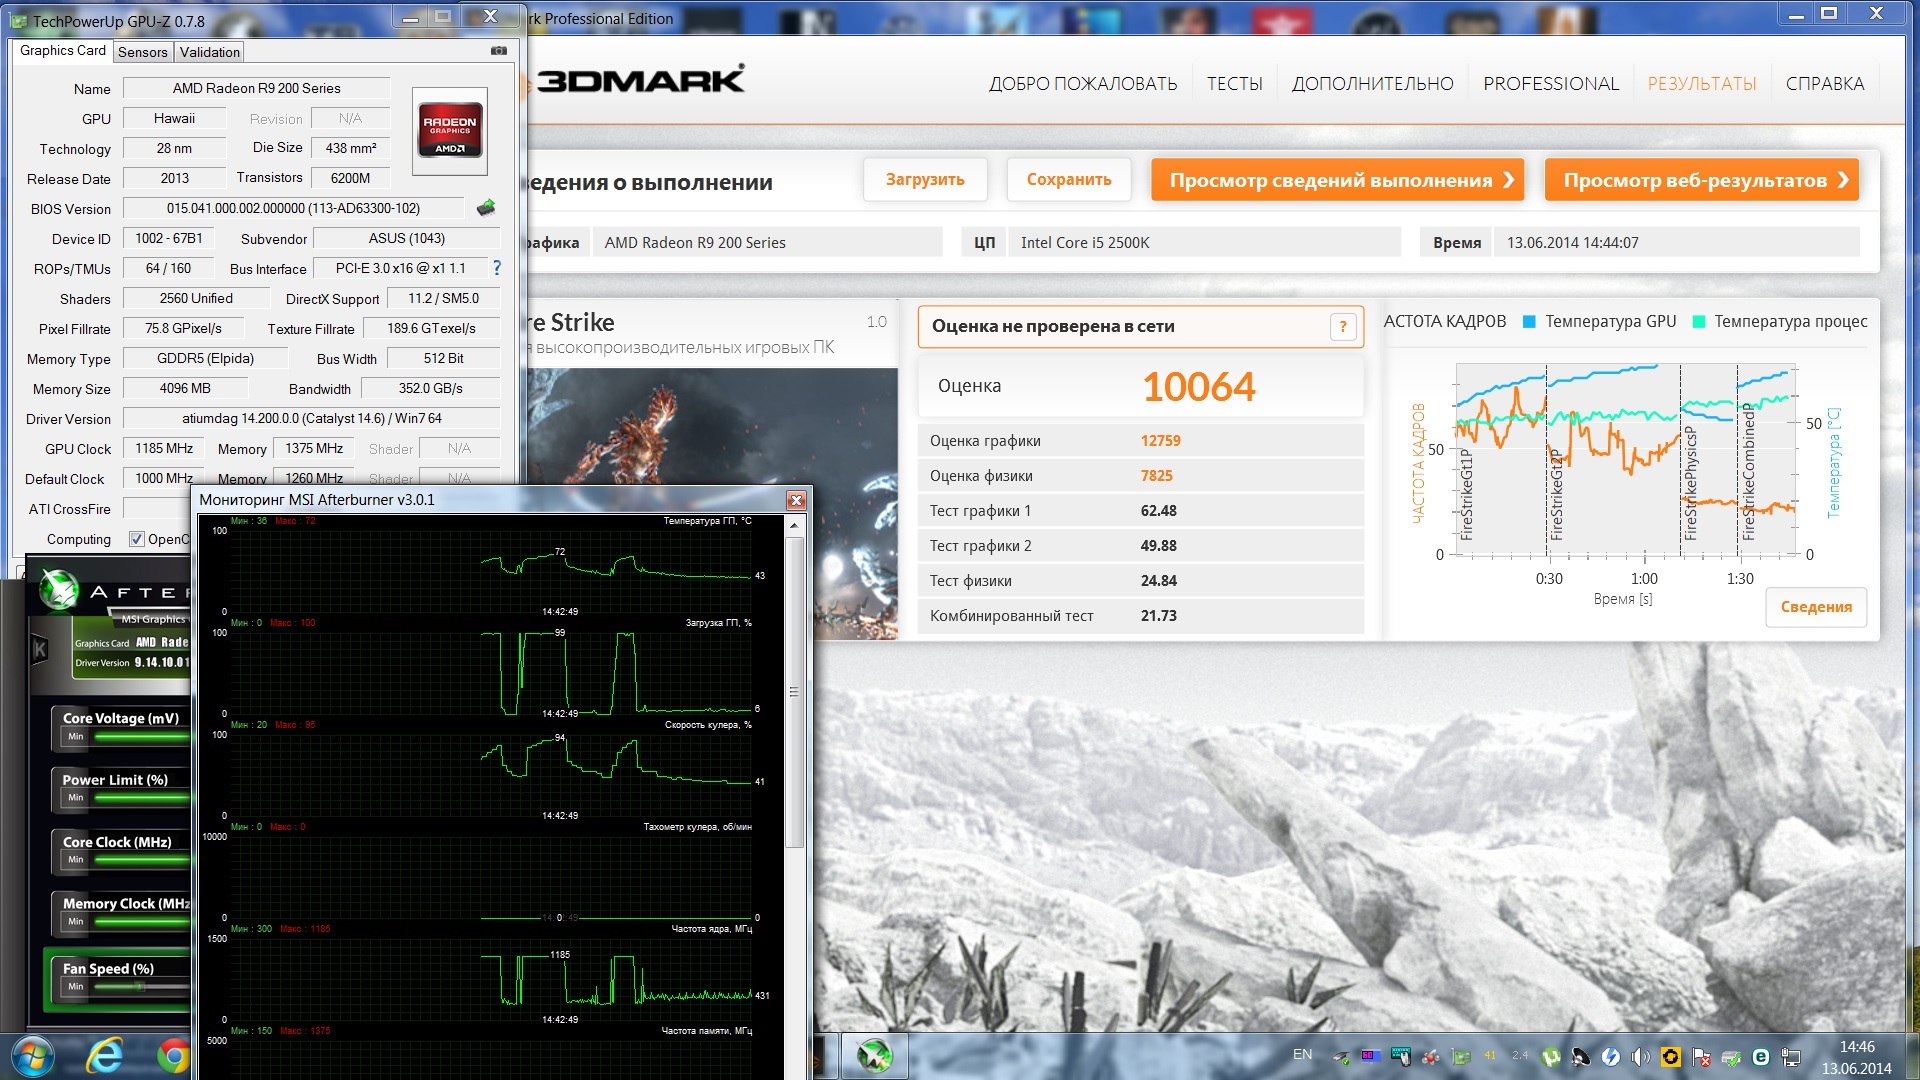Click the Radeon Graphics logo in GPU-Z
The image size is (1920, 1080).
pos(450,132)
